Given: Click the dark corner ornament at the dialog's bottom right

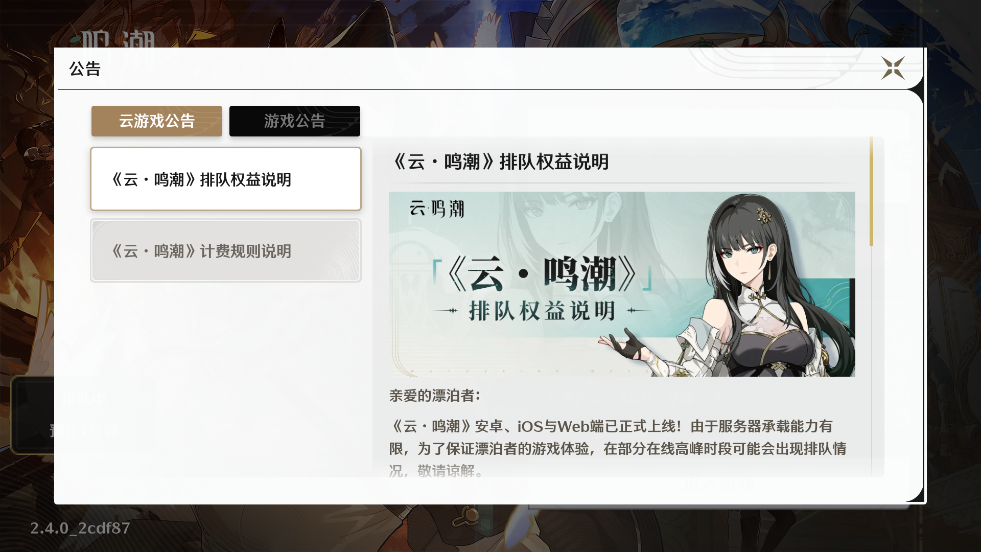Looking at the screenshot, I should (x=915, y=495).
